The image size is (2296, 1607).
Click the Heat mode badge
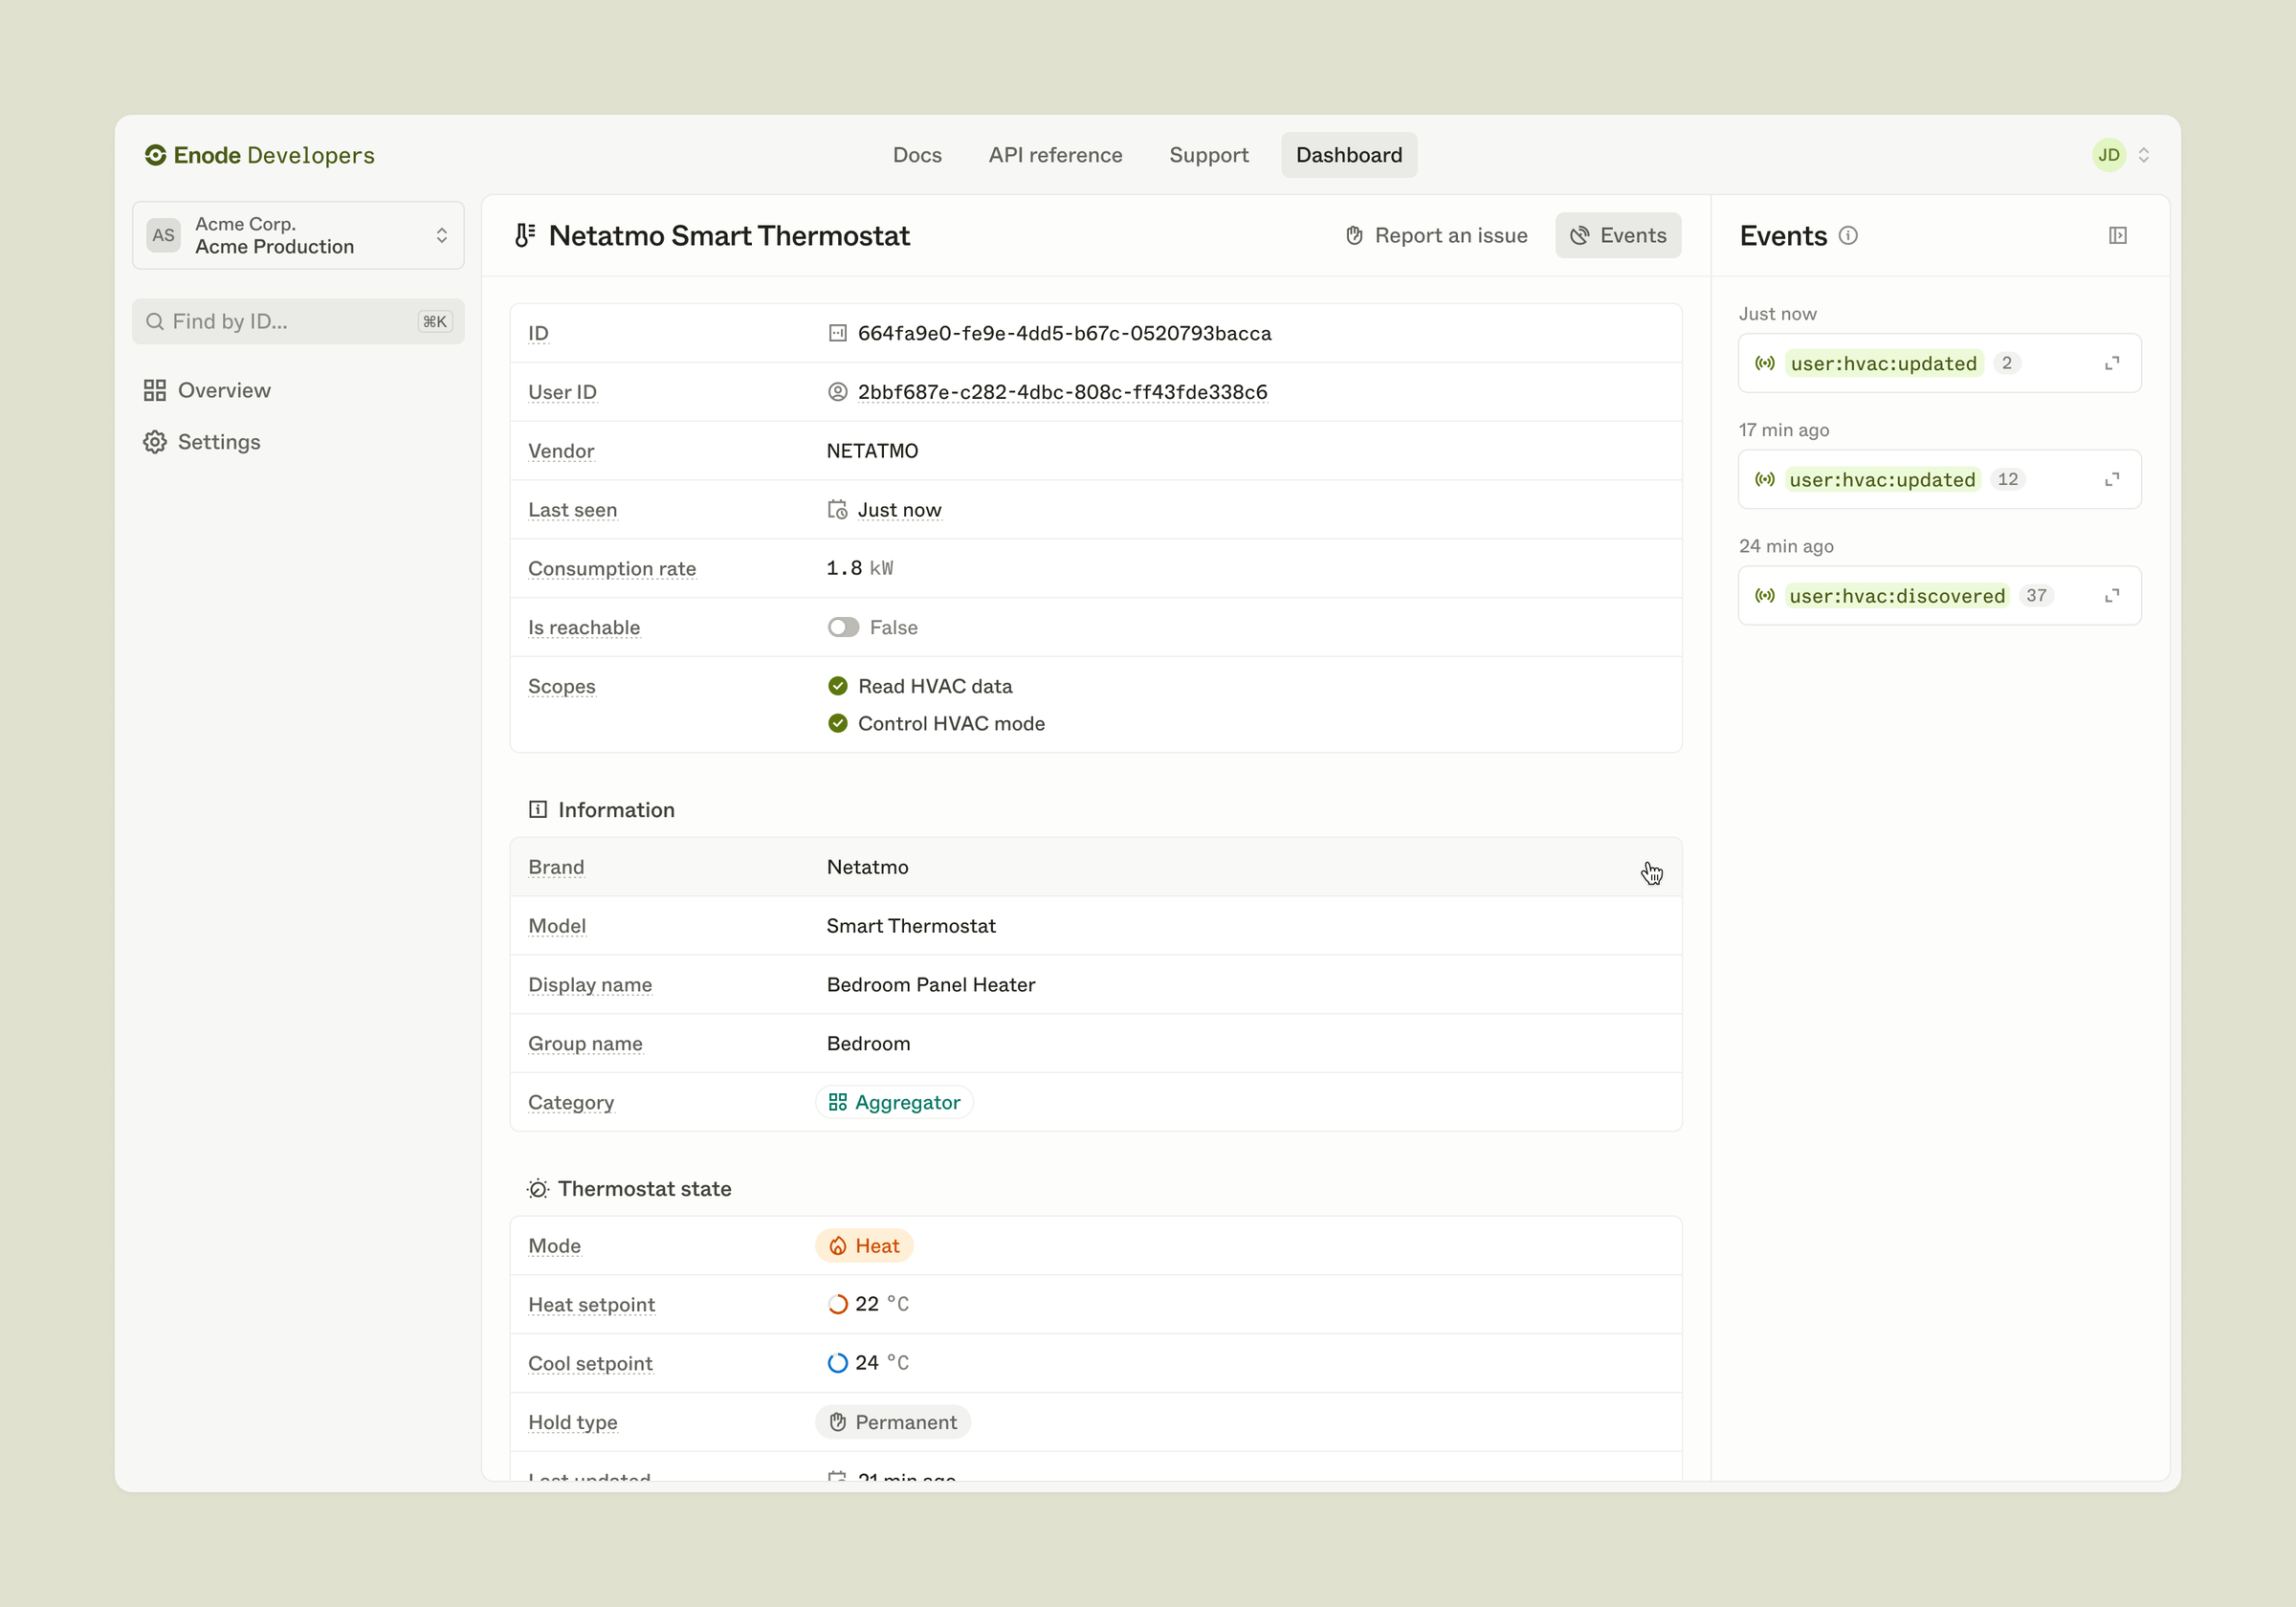click(864, 1246)
